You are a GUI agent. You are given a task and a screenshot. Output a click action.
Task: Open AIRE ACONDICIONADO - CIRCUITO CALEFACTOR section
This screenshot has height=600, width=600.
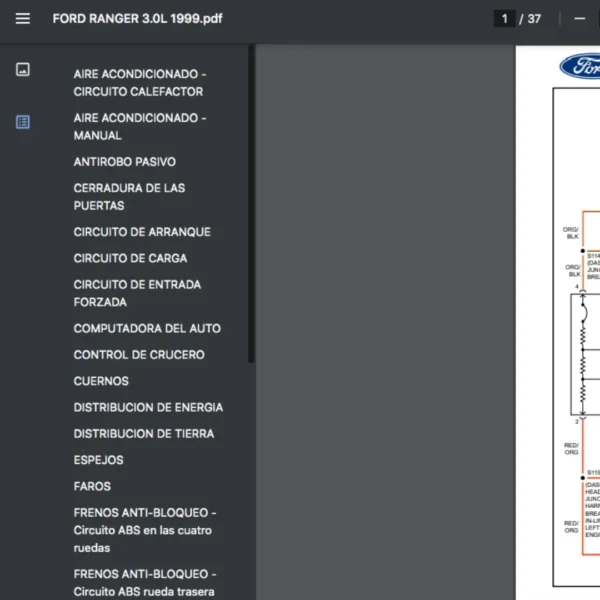coord(139,83)
